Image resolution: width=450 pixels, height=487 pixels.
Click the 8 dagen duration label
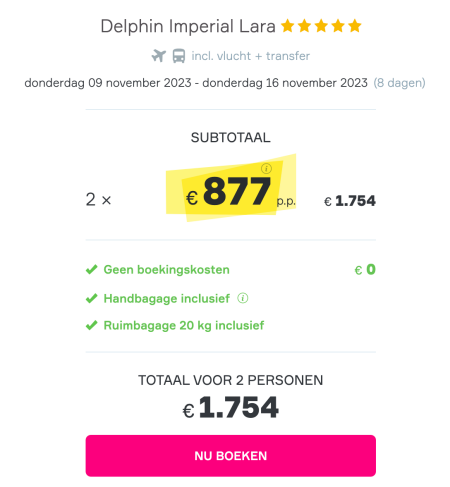pyautogui.click(x=399, y=83)
